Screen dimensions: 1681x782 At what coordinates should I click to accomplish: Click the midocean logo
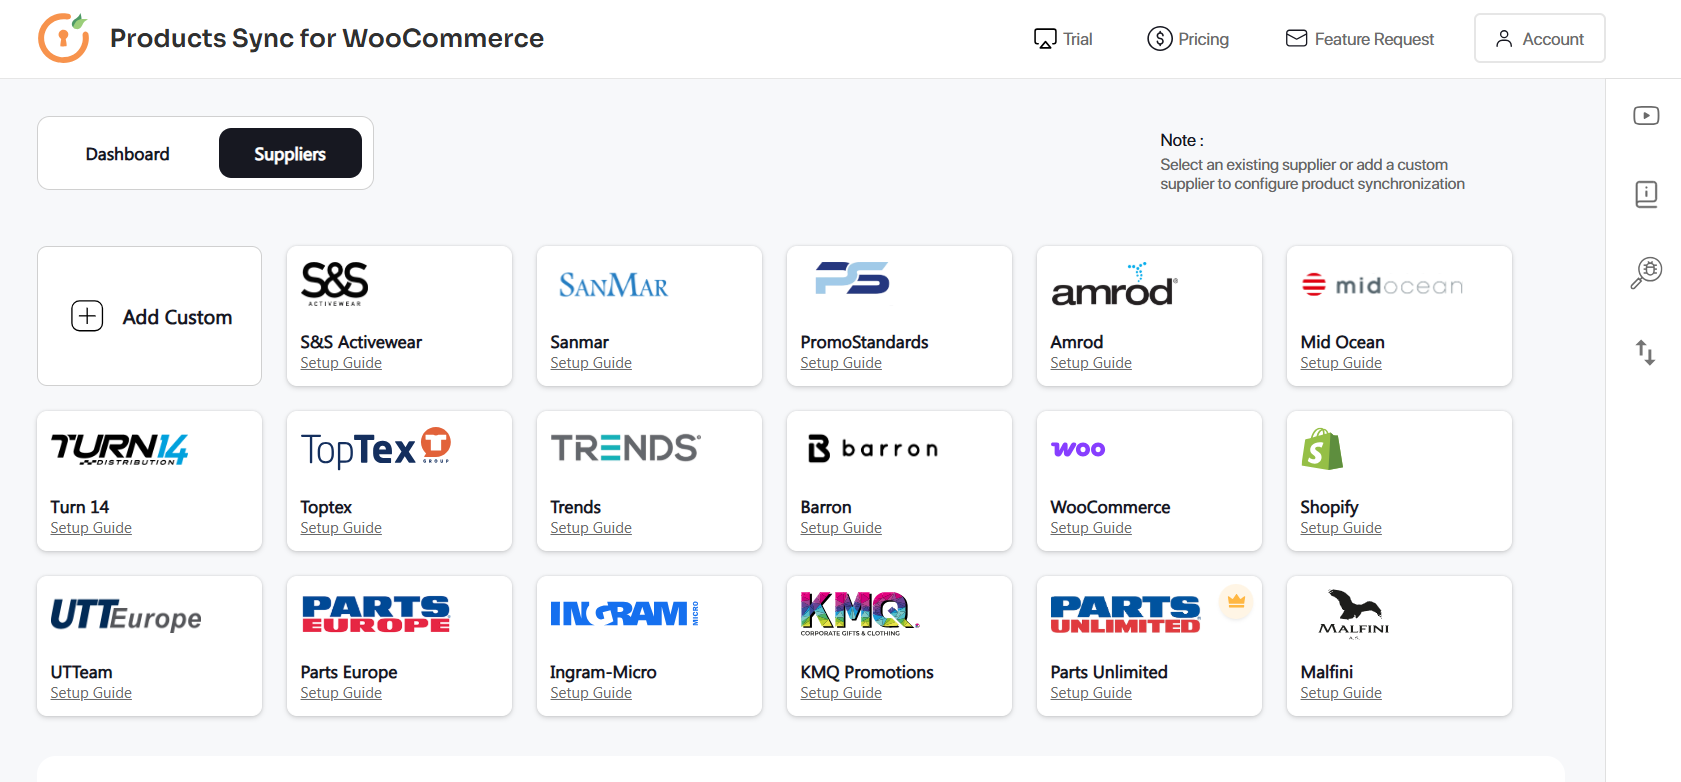[1382, 286]
